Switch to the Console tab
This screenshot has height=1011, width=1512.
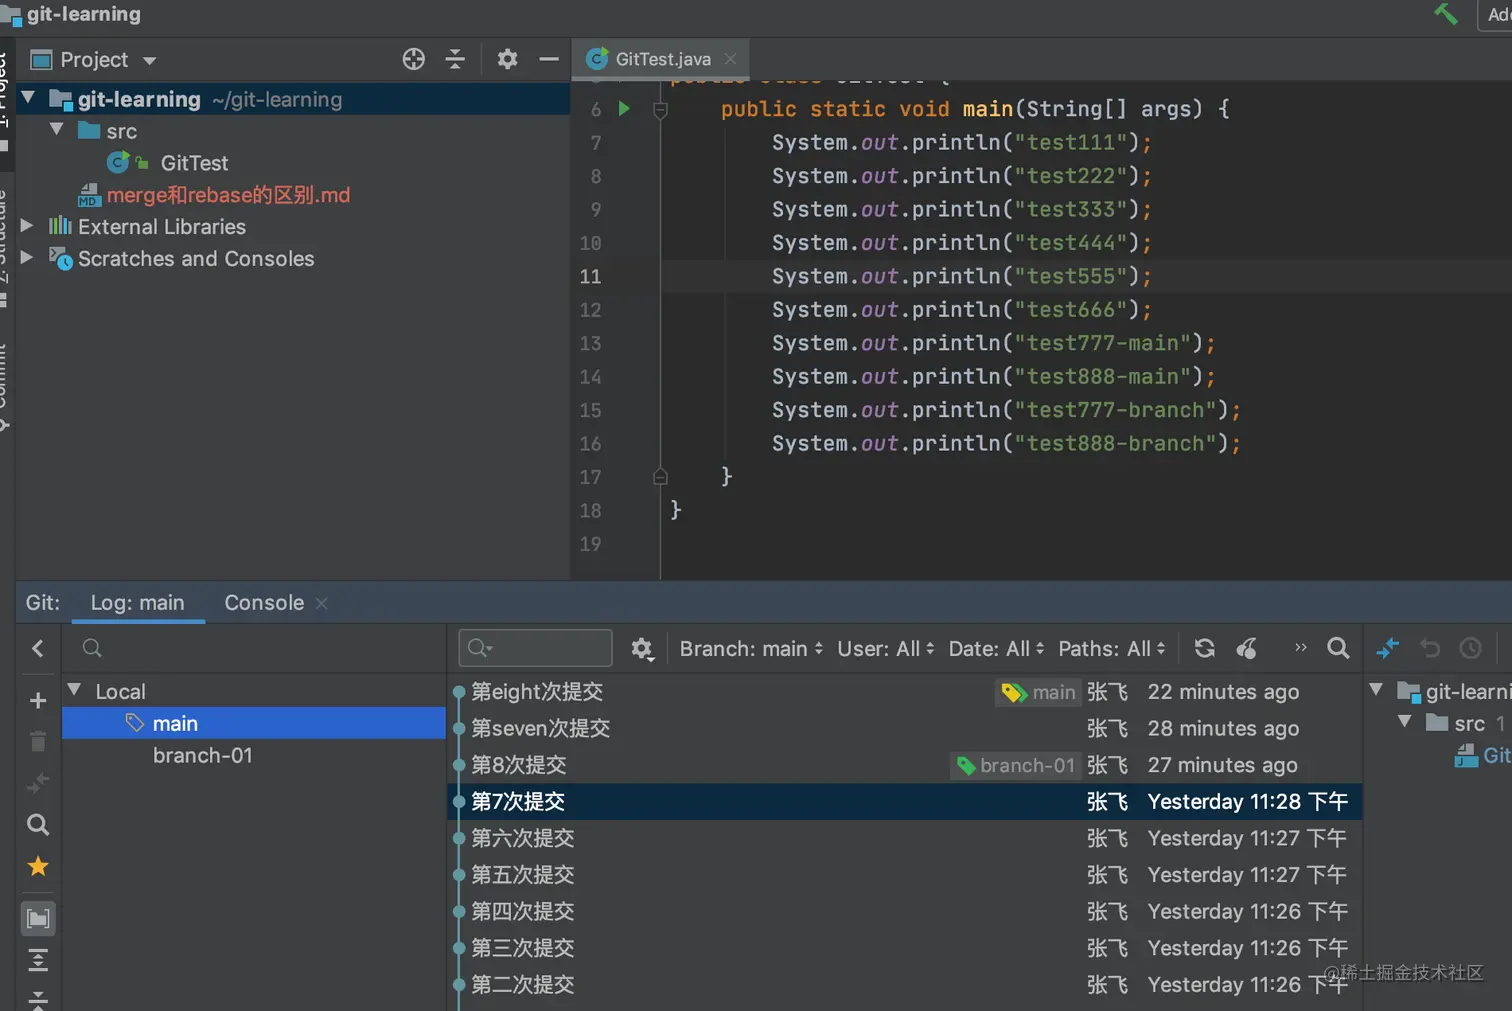coord(264,603)
